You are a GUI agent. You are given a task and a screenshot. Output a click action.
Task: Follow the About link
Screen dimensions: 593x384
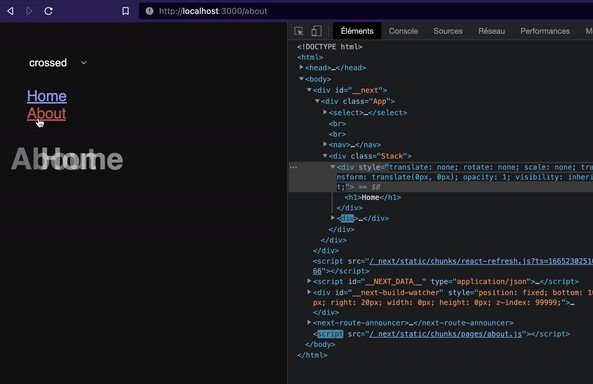pyautogui.click(x=47, y=113)
